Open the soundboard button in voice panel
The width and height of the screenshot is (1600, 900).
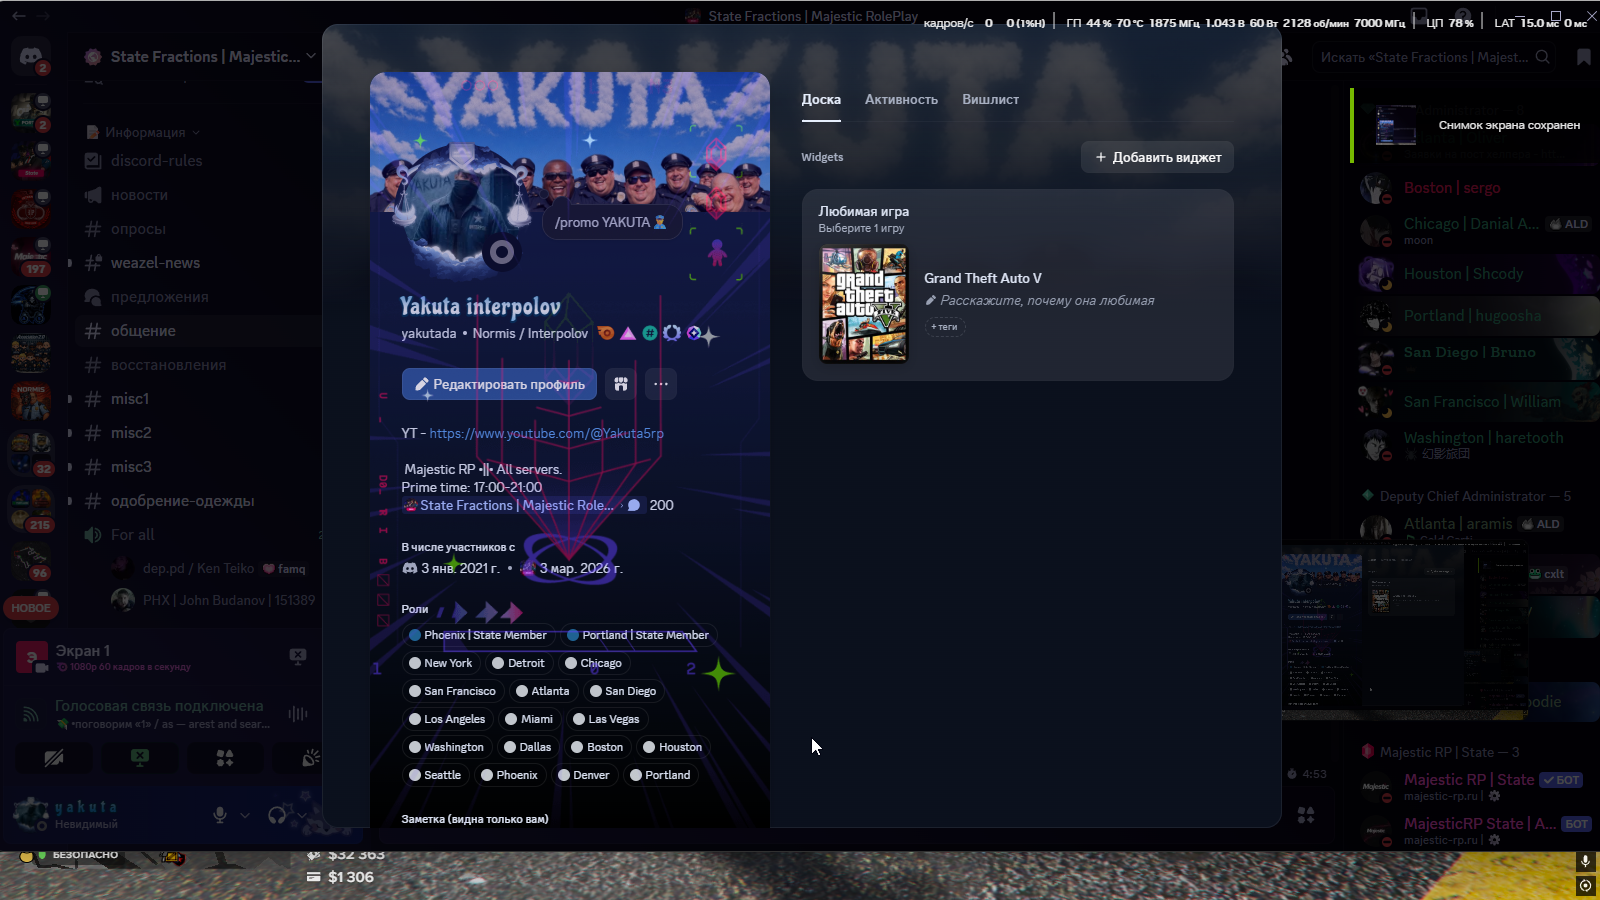click(311, 758)
